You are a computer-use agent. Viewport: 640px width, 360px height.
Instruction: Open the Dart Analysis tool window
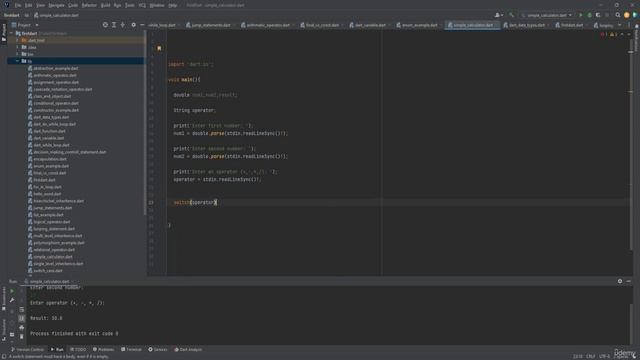click(188, 349)
